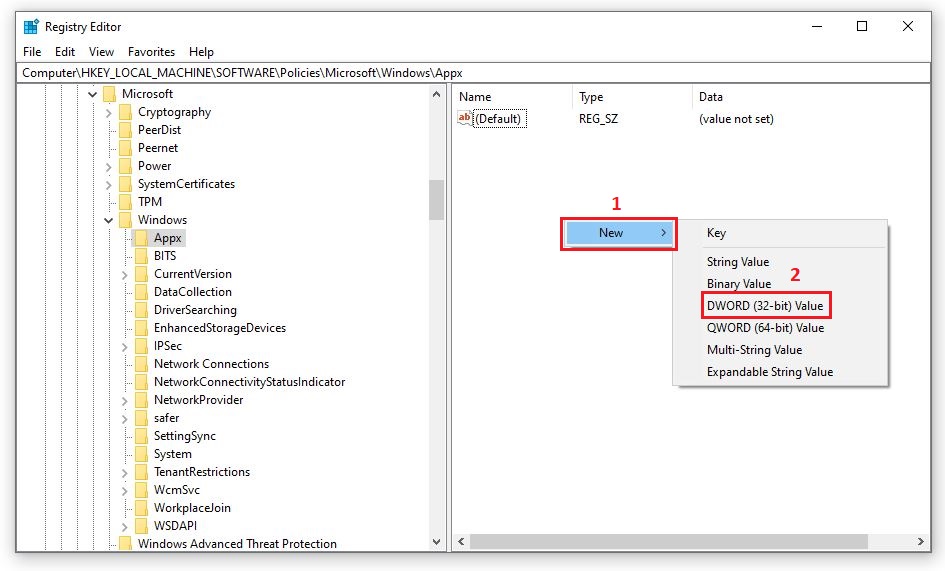This screenshot has height=571, width=945.
Task: Collapse the Microsoft tree node
Action: [93, 94]
